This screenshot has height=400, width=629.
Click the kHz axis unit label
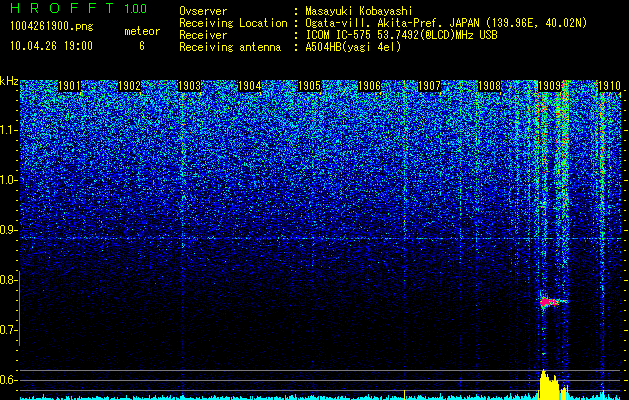[9, 81]
